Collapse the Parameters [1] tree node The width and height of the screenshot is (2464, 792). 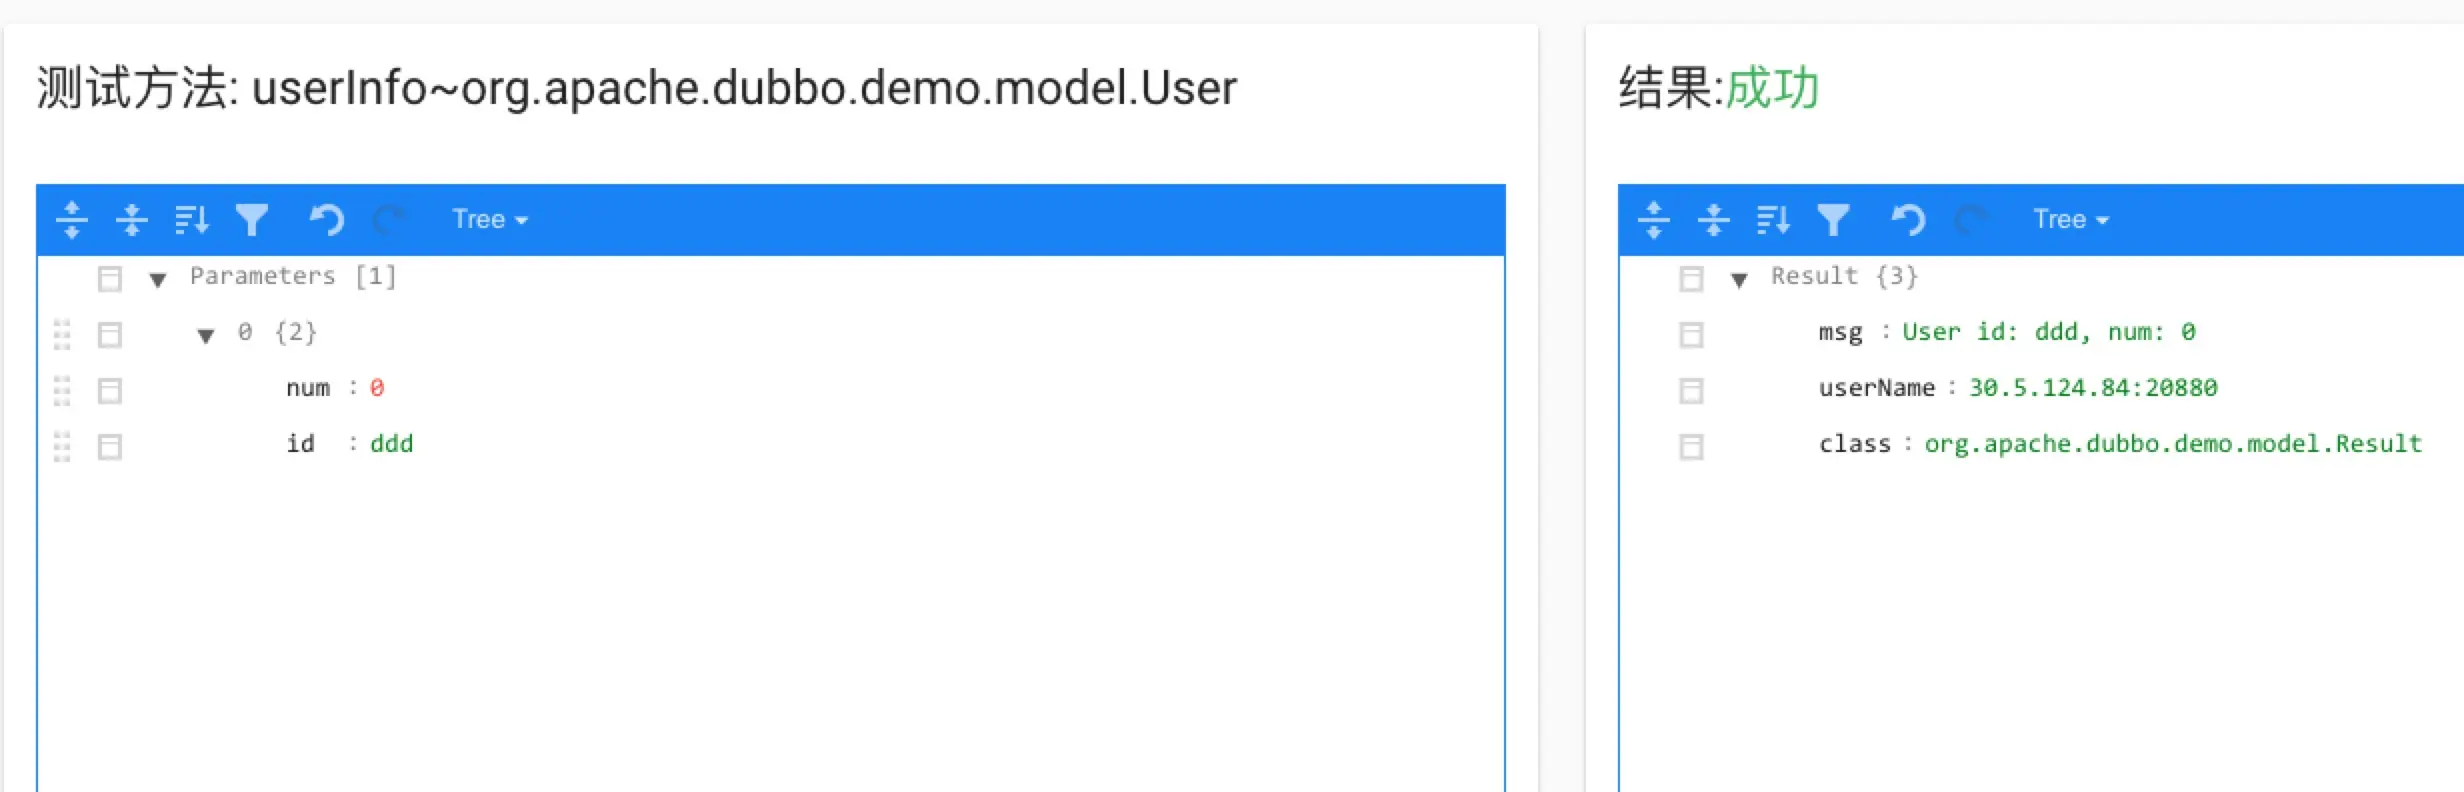click(158, 279)
